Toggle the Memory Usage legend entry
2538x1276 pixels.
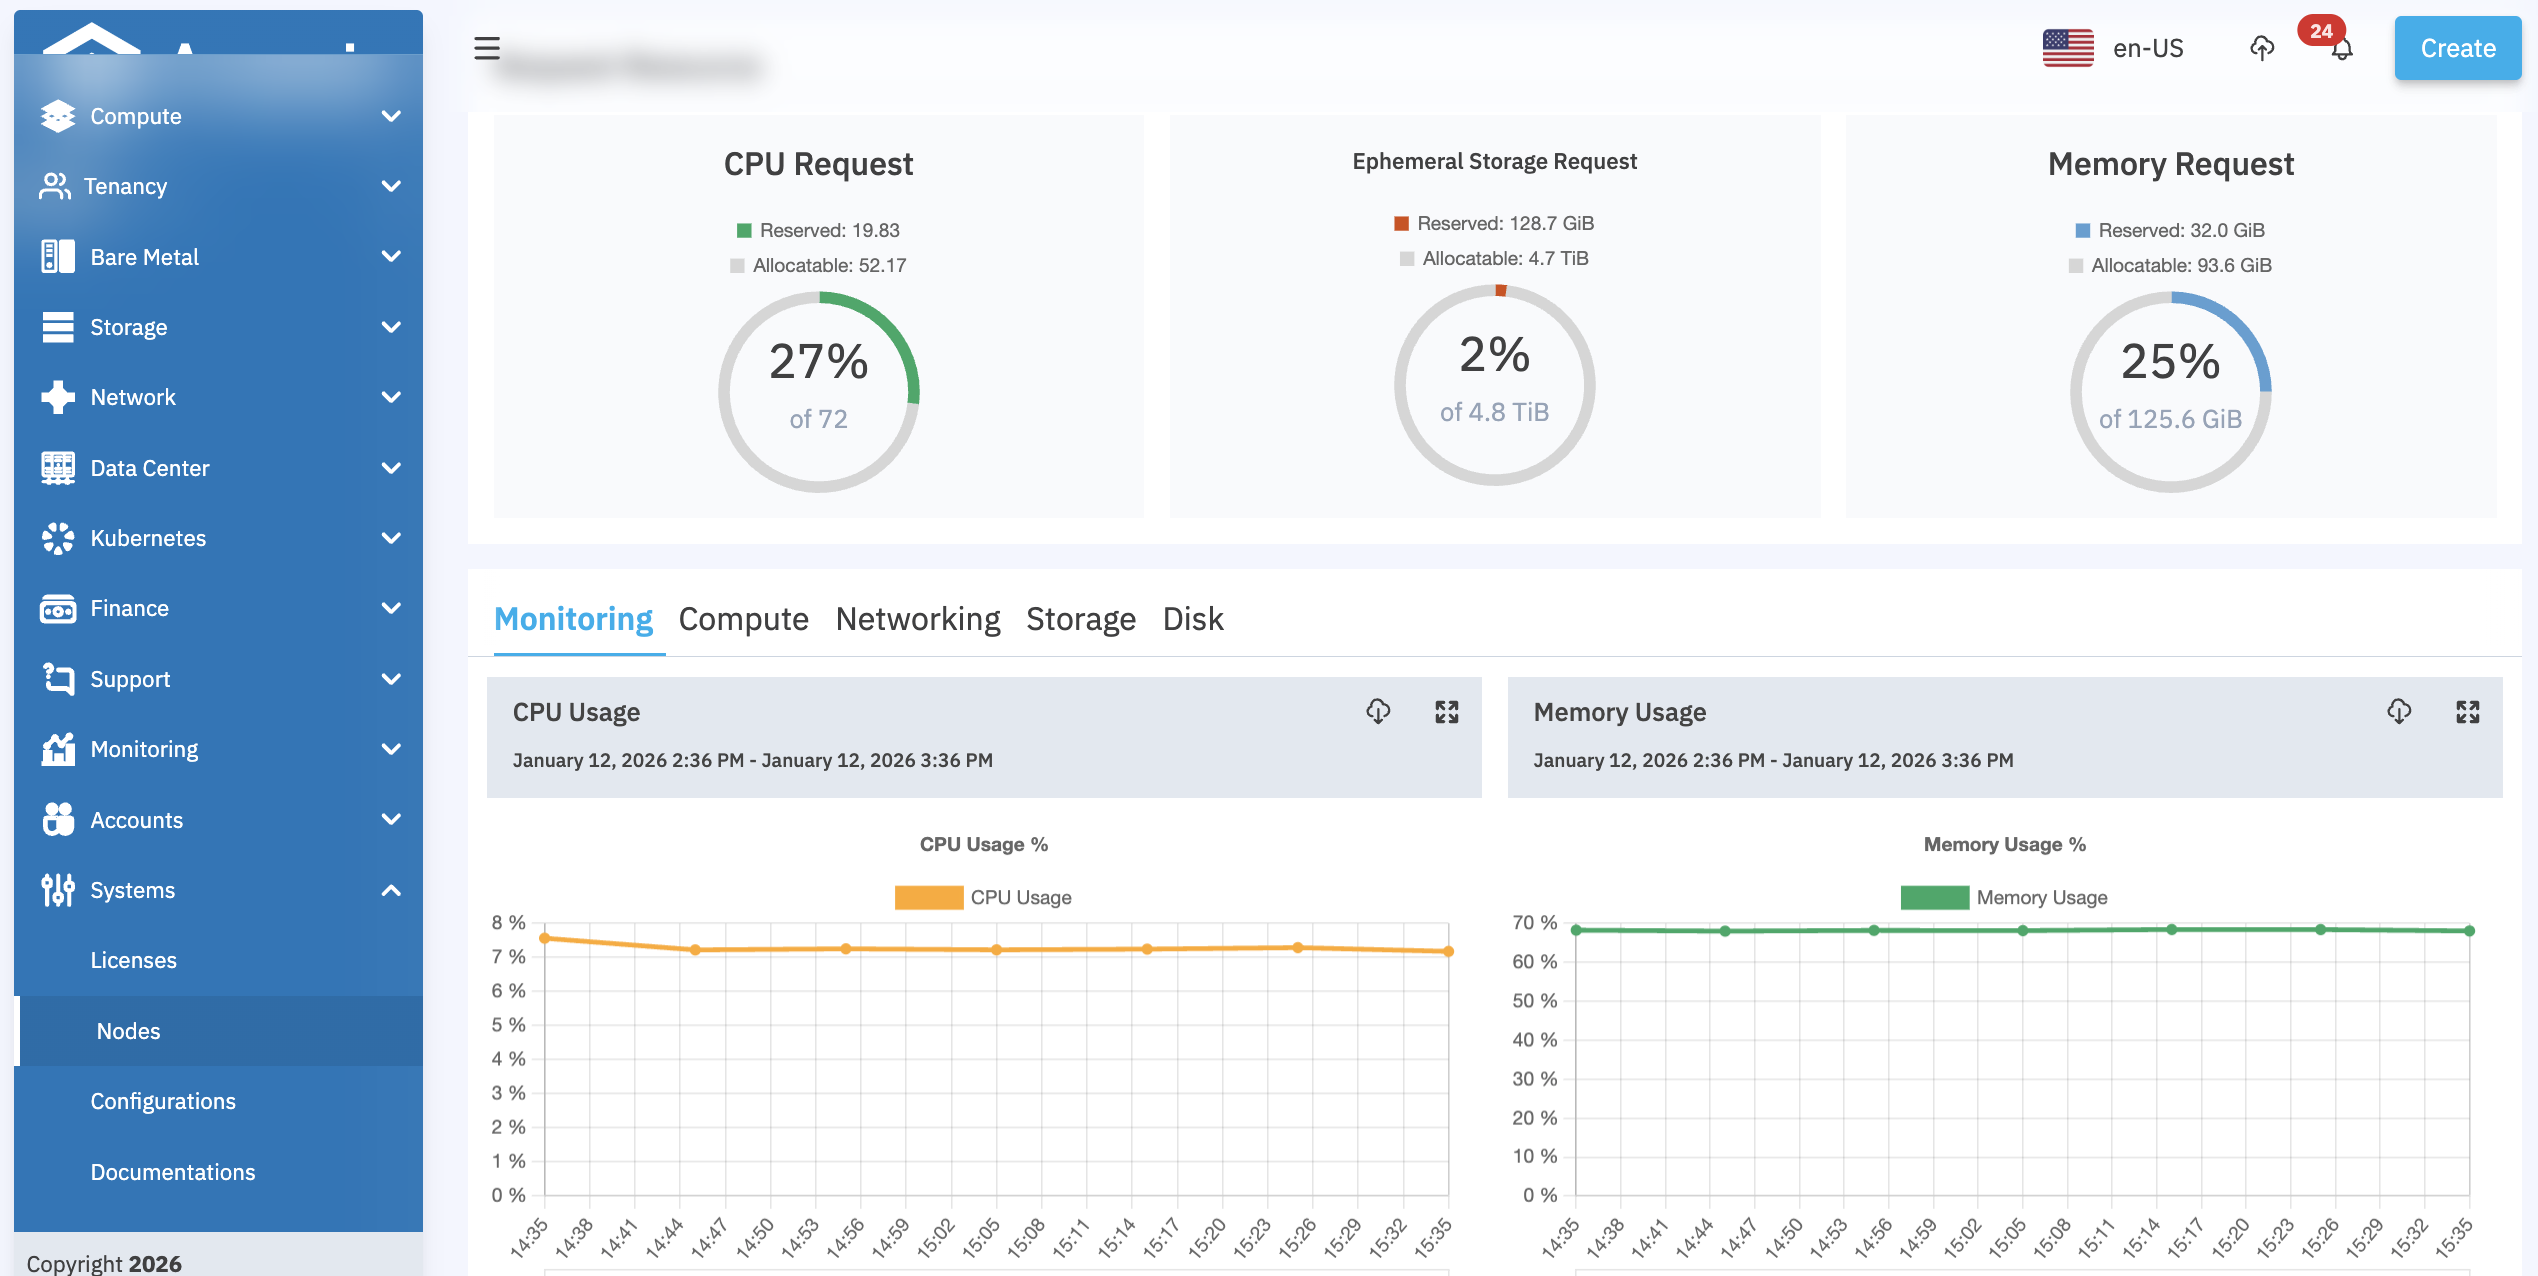point(2004,897)
